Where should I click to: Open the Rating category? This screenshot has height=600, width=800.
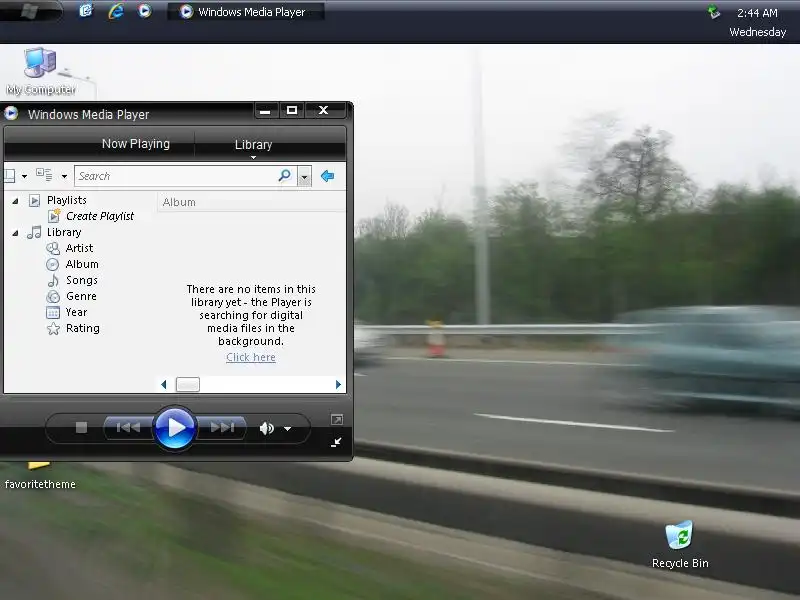[83, 328]
